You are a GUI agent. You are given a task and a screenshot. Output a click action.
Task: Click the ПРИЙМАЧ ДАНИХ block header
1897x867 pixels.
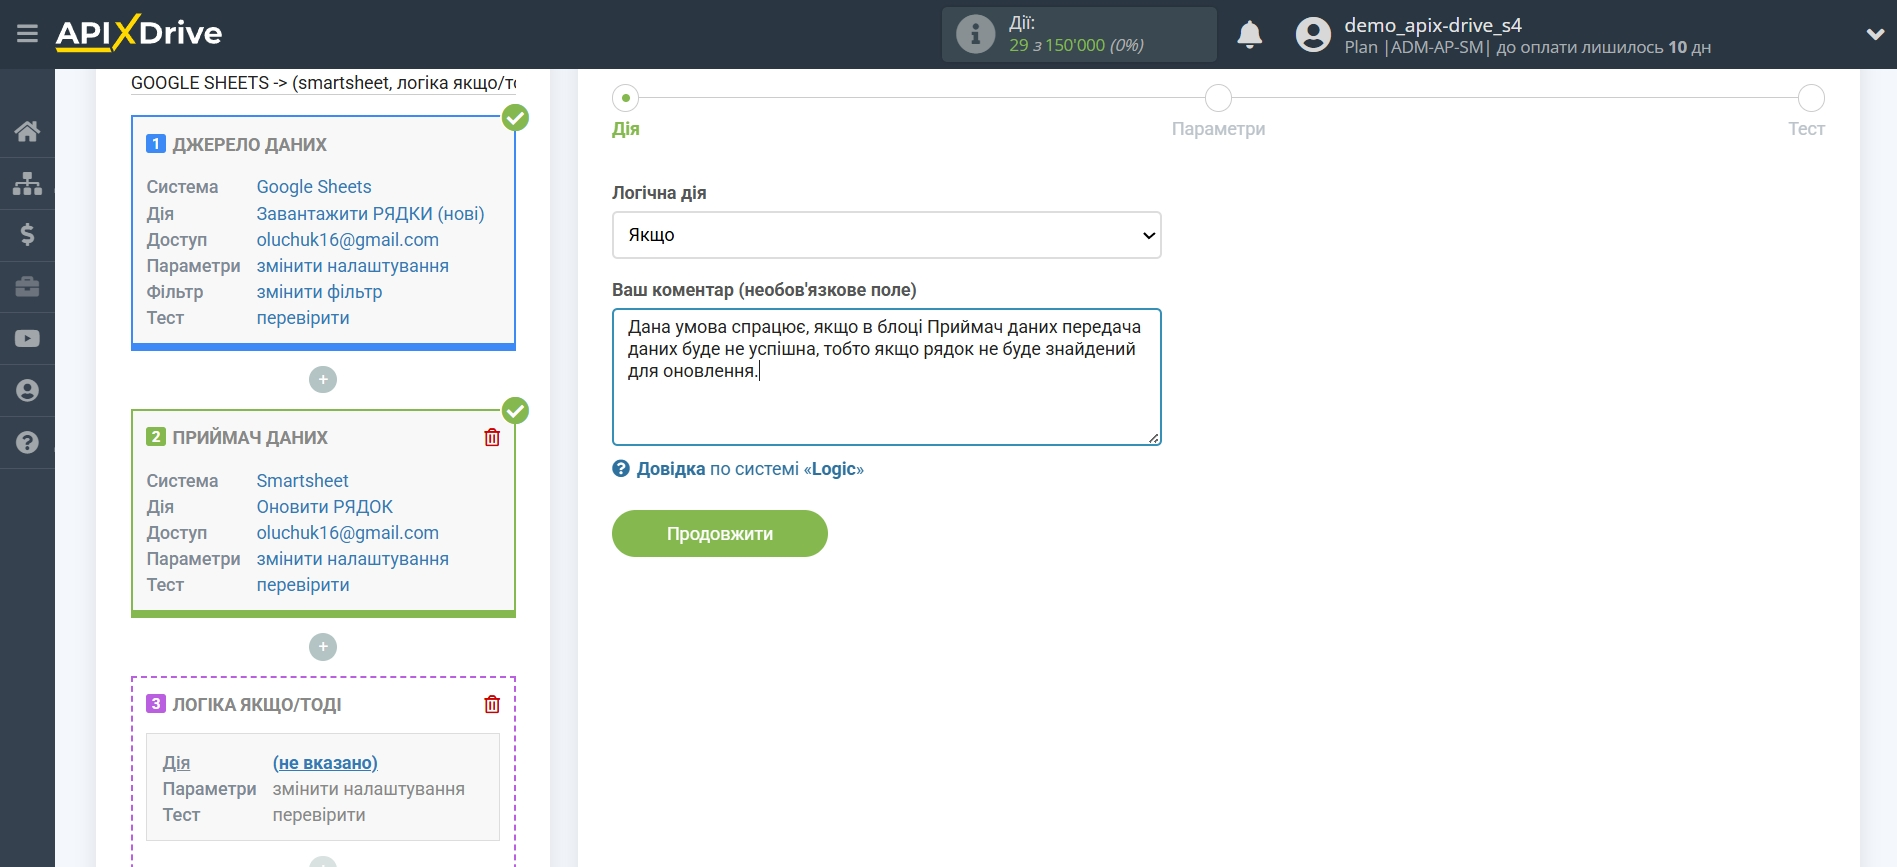tap(249, 438)
